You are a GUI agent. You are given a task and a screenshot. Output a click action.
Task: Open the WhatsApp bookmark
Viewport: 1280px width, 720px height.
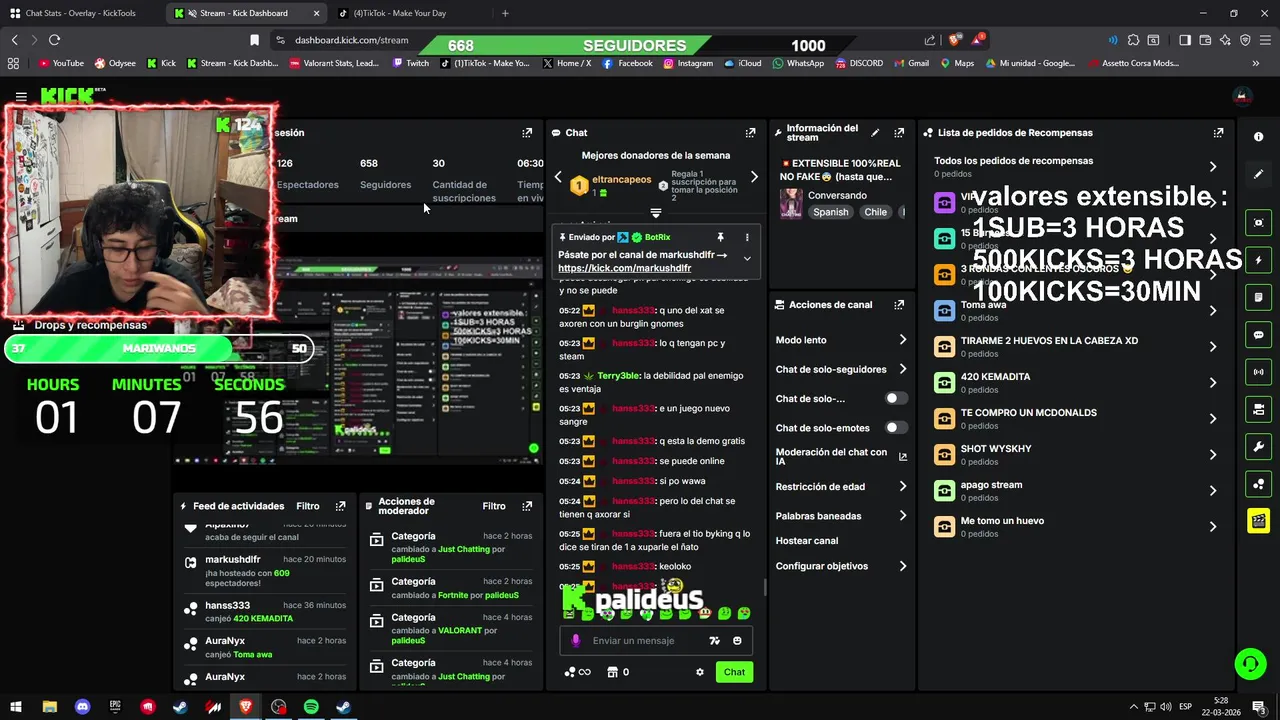[x=797, y=63]
